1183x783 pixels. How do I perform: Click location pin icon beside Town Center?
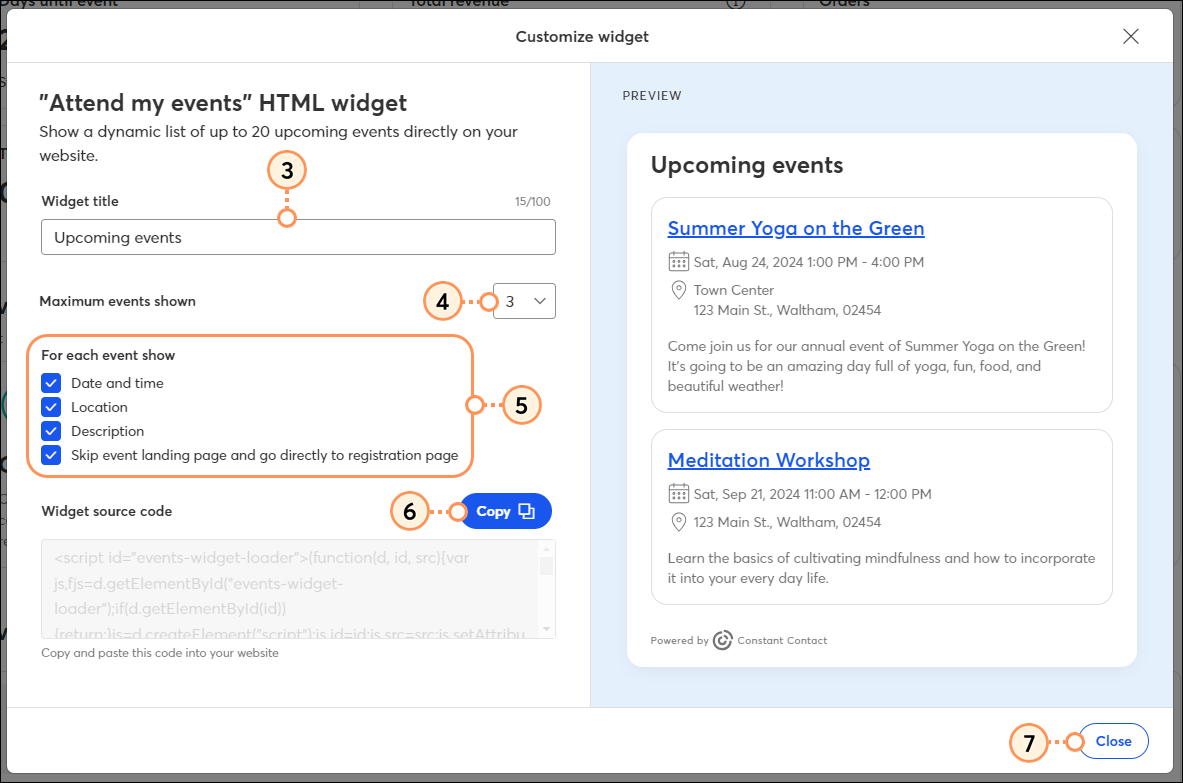(x=678, y=290)
